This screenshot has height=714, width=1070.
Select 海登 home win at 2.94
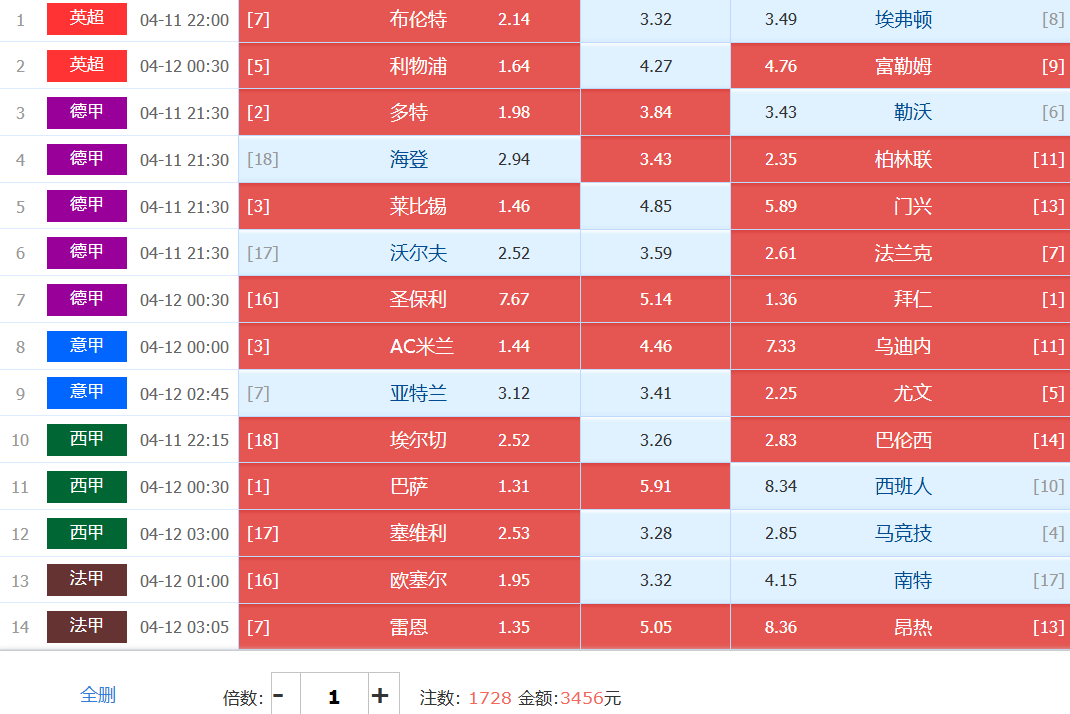point(409,160)
